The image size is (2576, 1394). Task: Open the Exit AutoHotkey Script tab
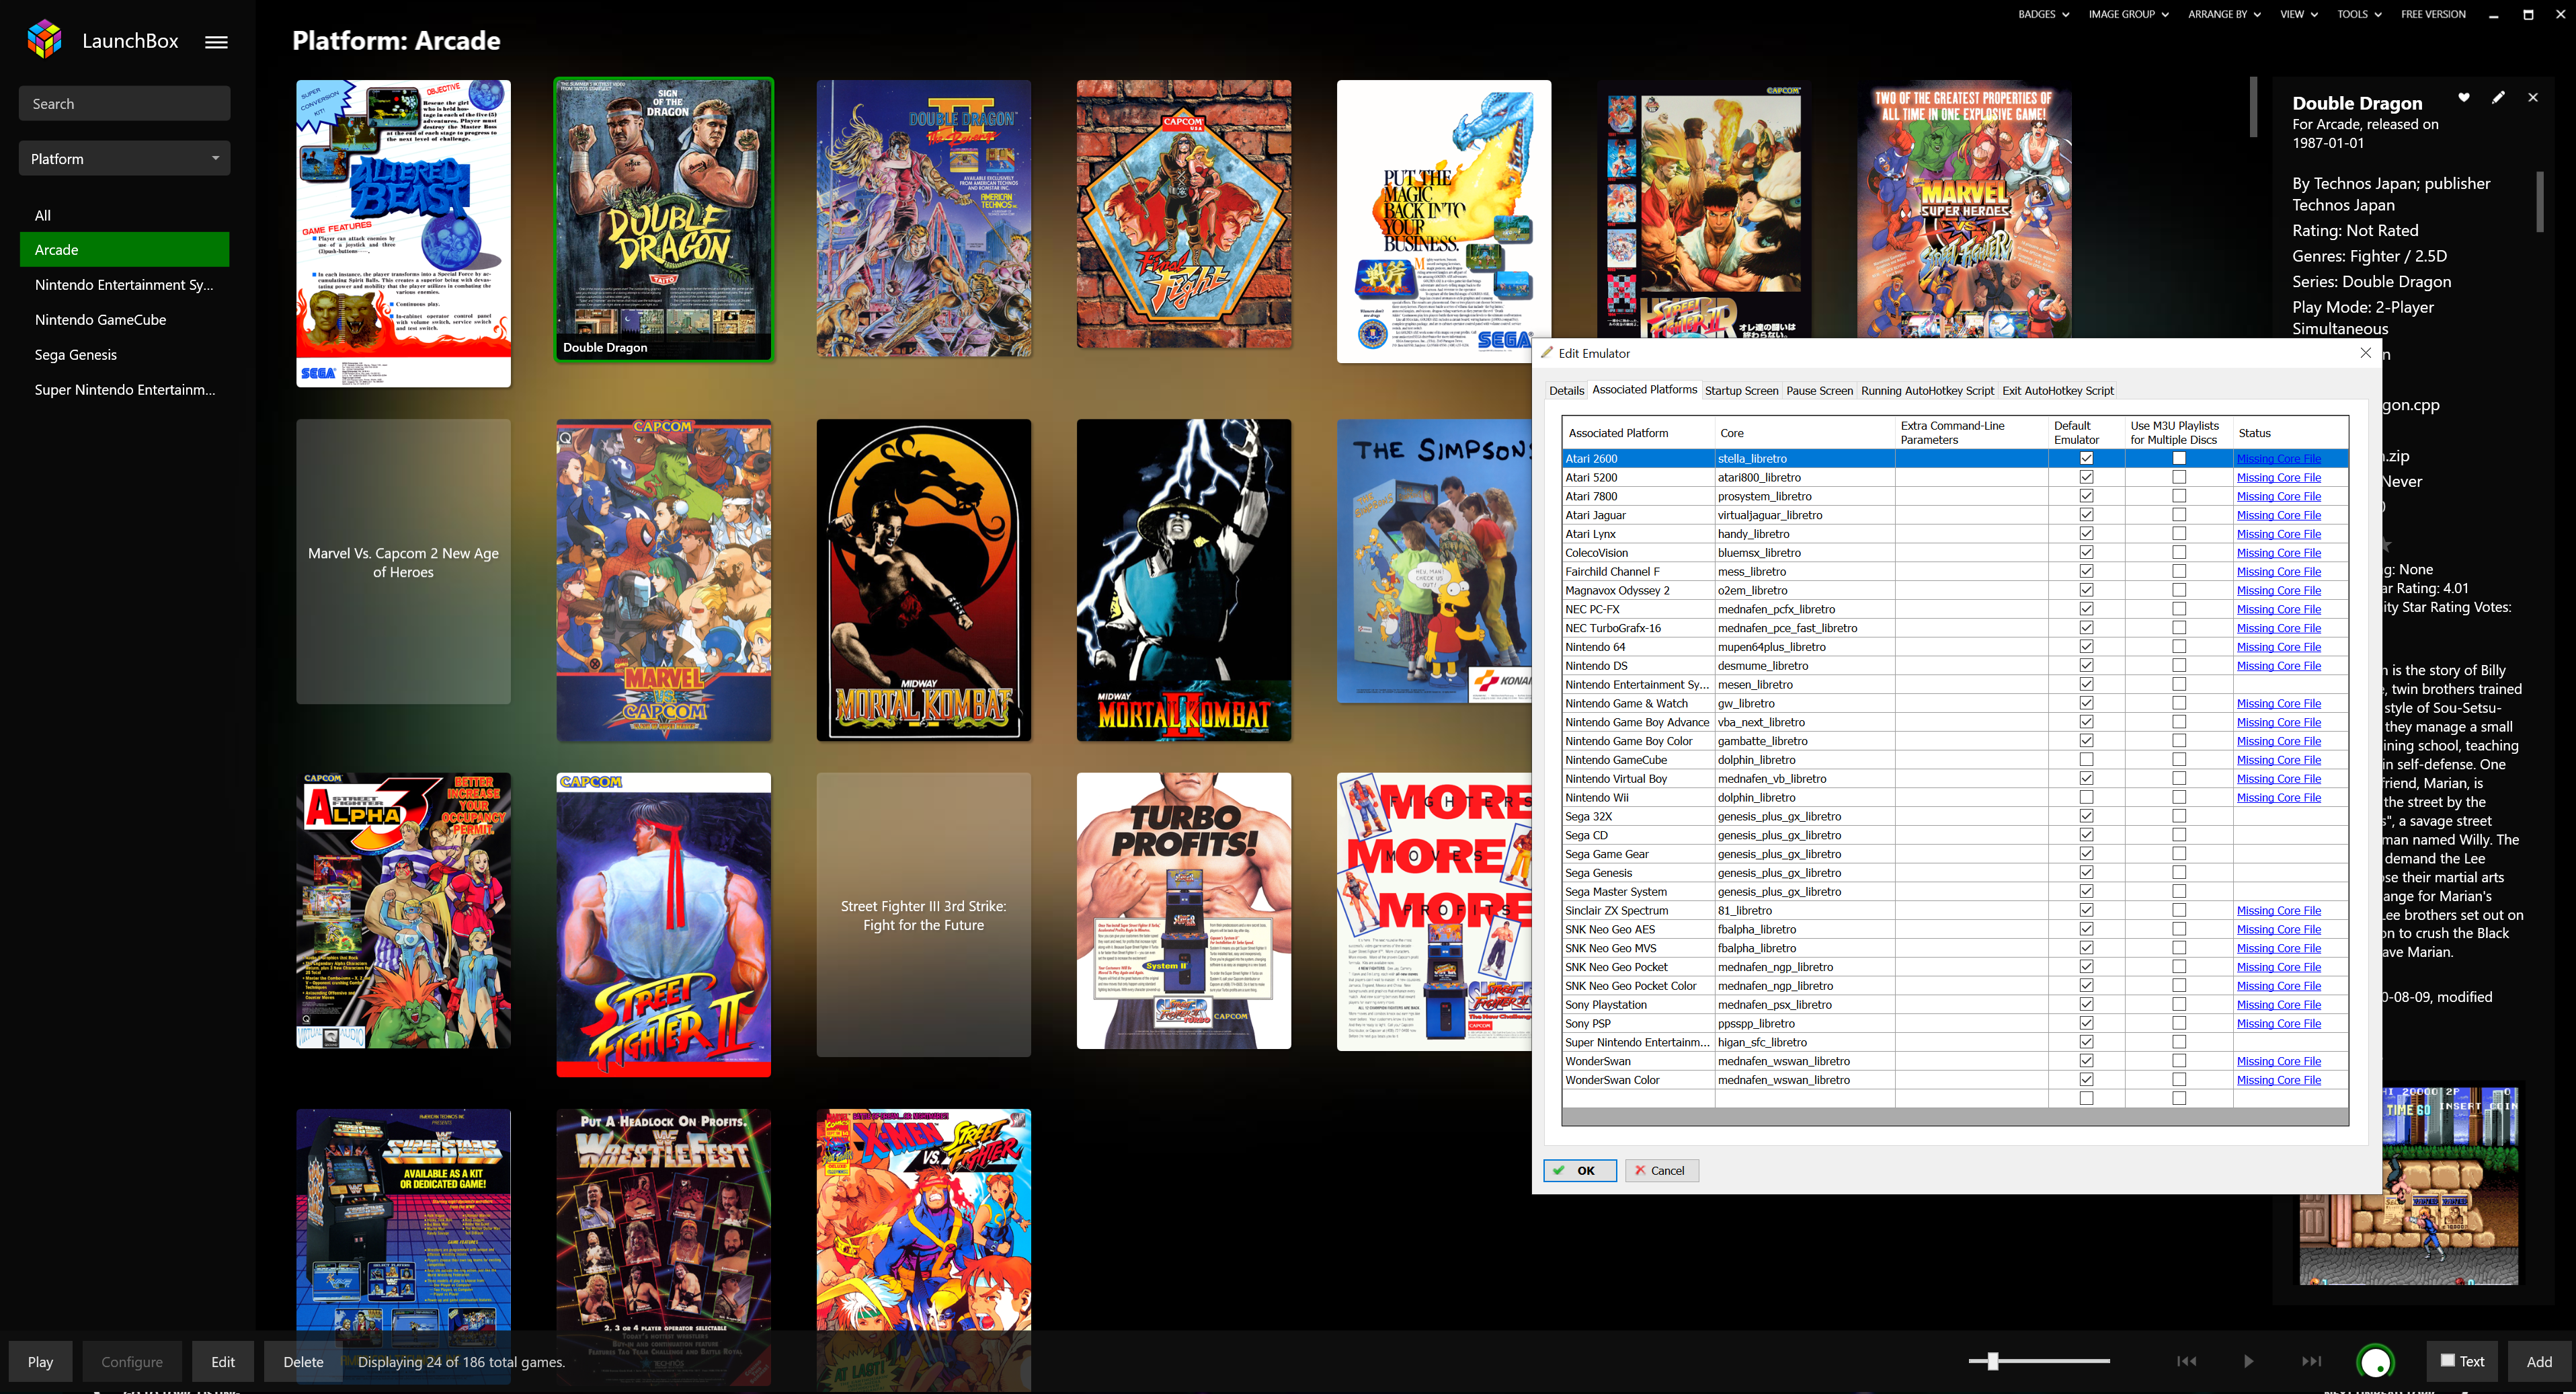point(2057,390)
